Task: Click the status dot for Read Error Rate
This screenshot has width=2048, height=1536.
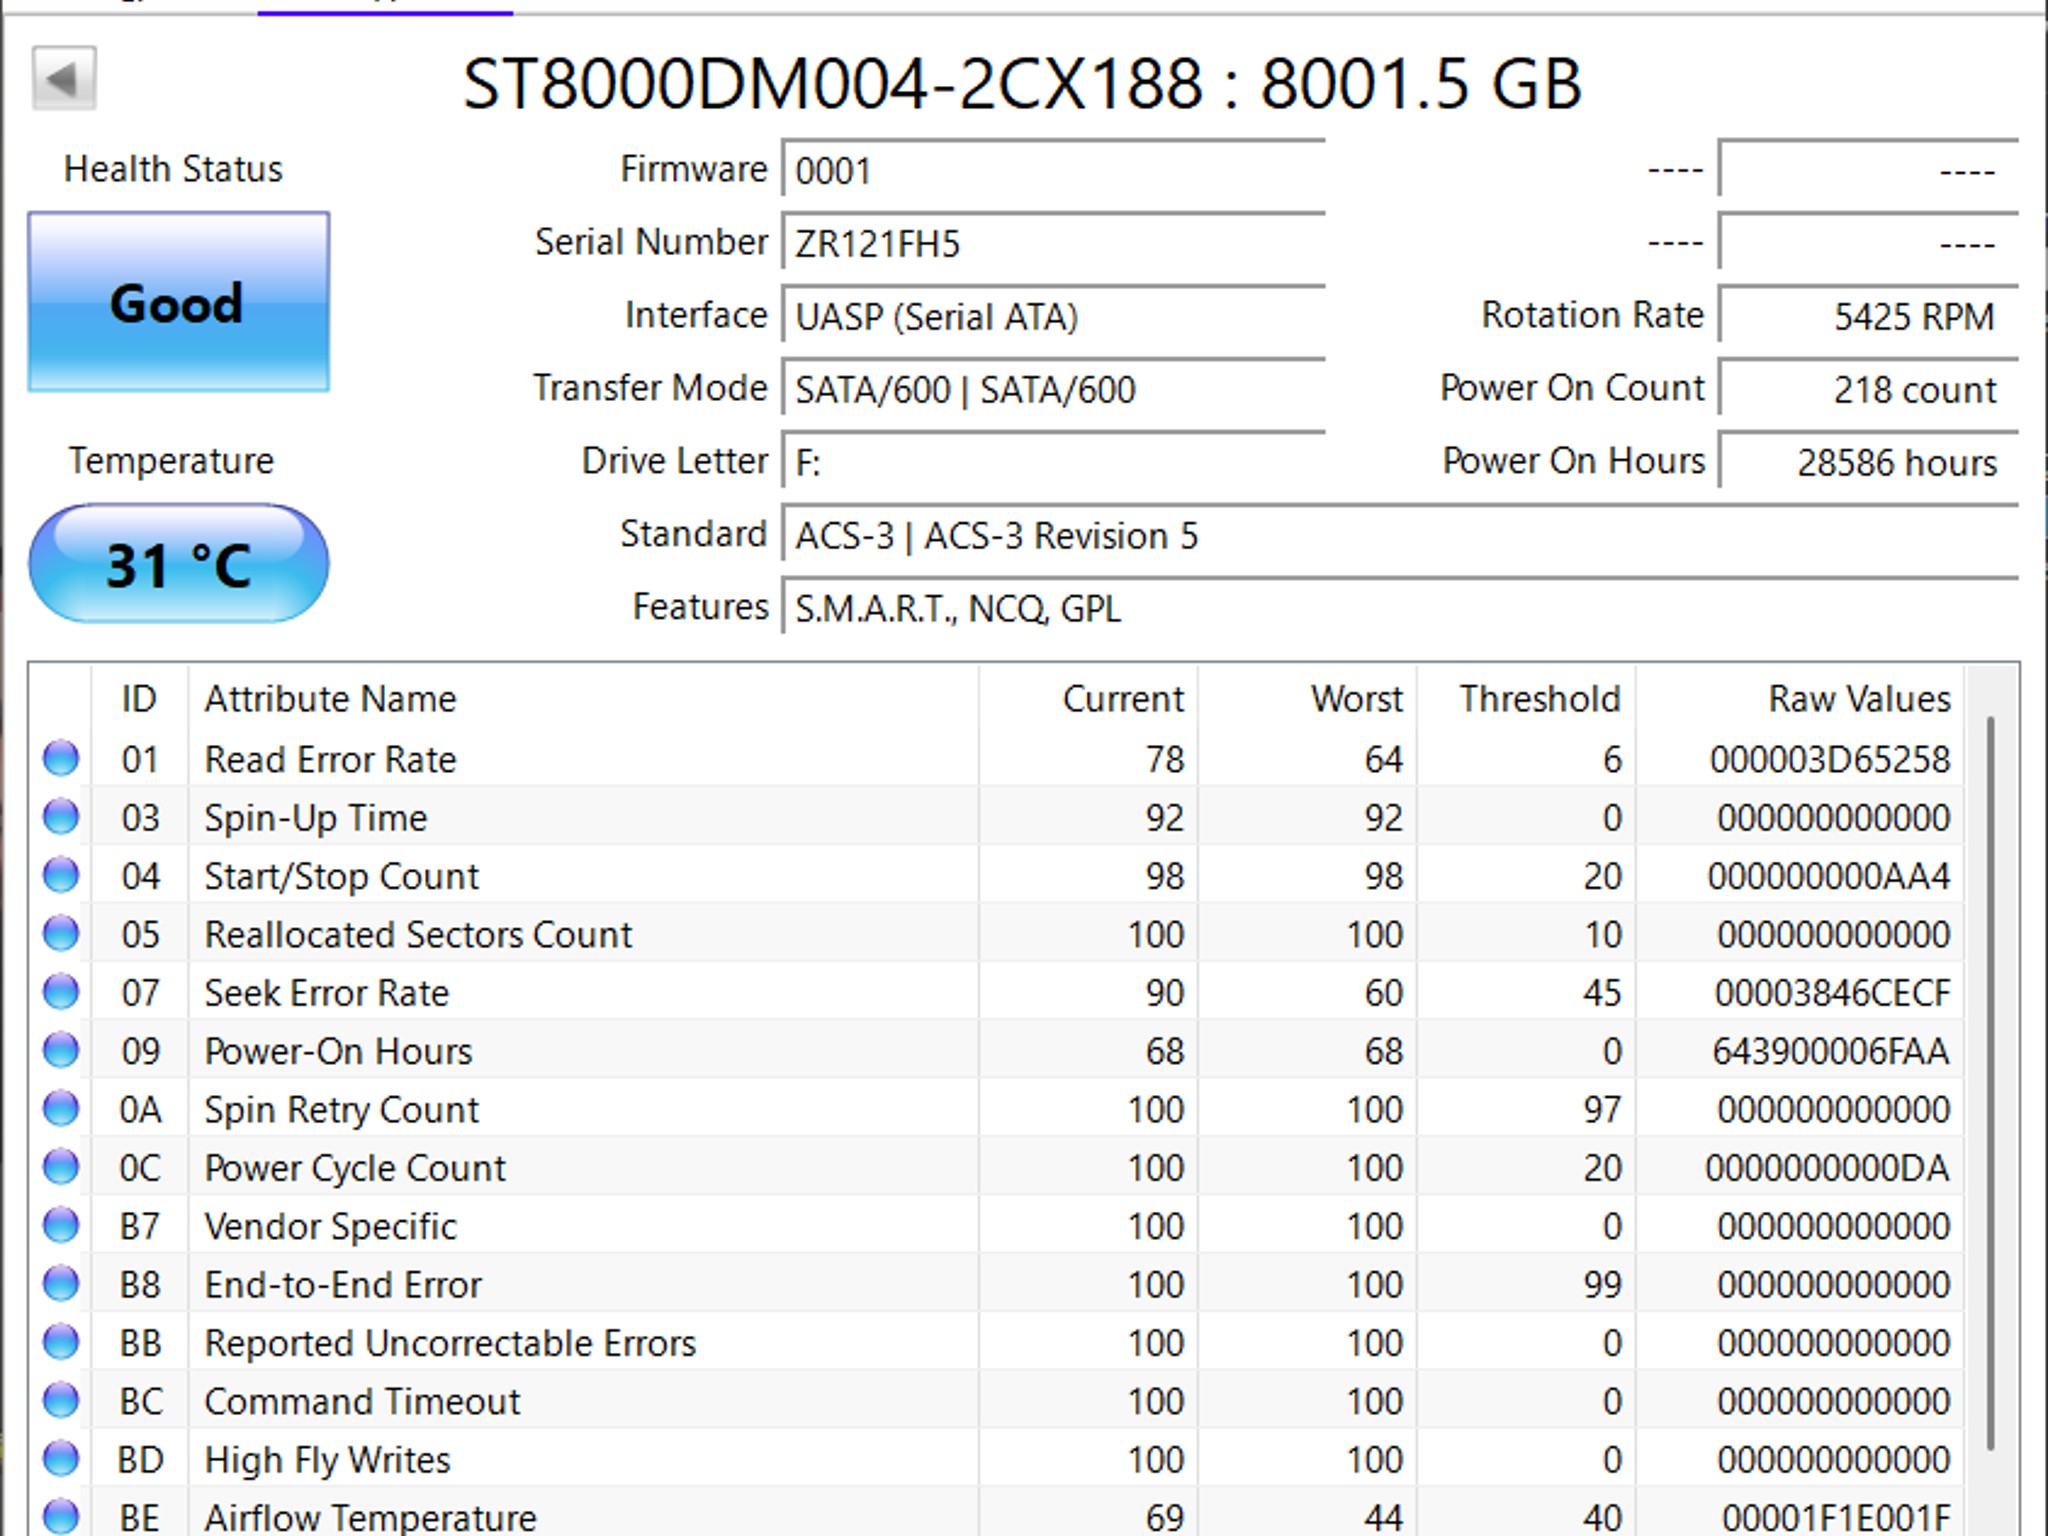Action: [x=61, y=758]
